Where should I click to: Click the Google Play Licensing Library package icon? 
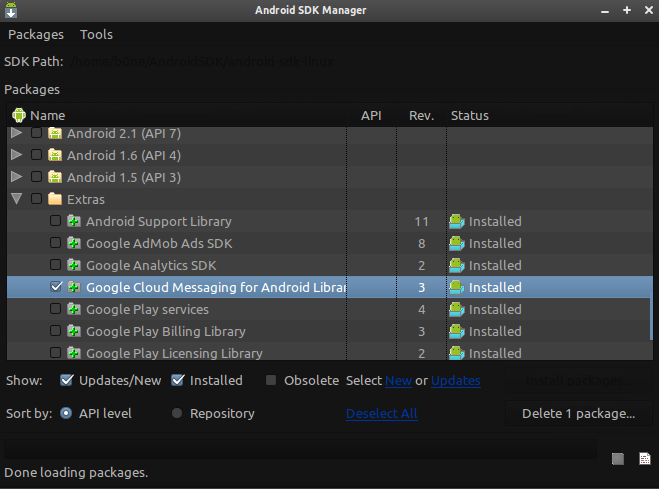74,353
